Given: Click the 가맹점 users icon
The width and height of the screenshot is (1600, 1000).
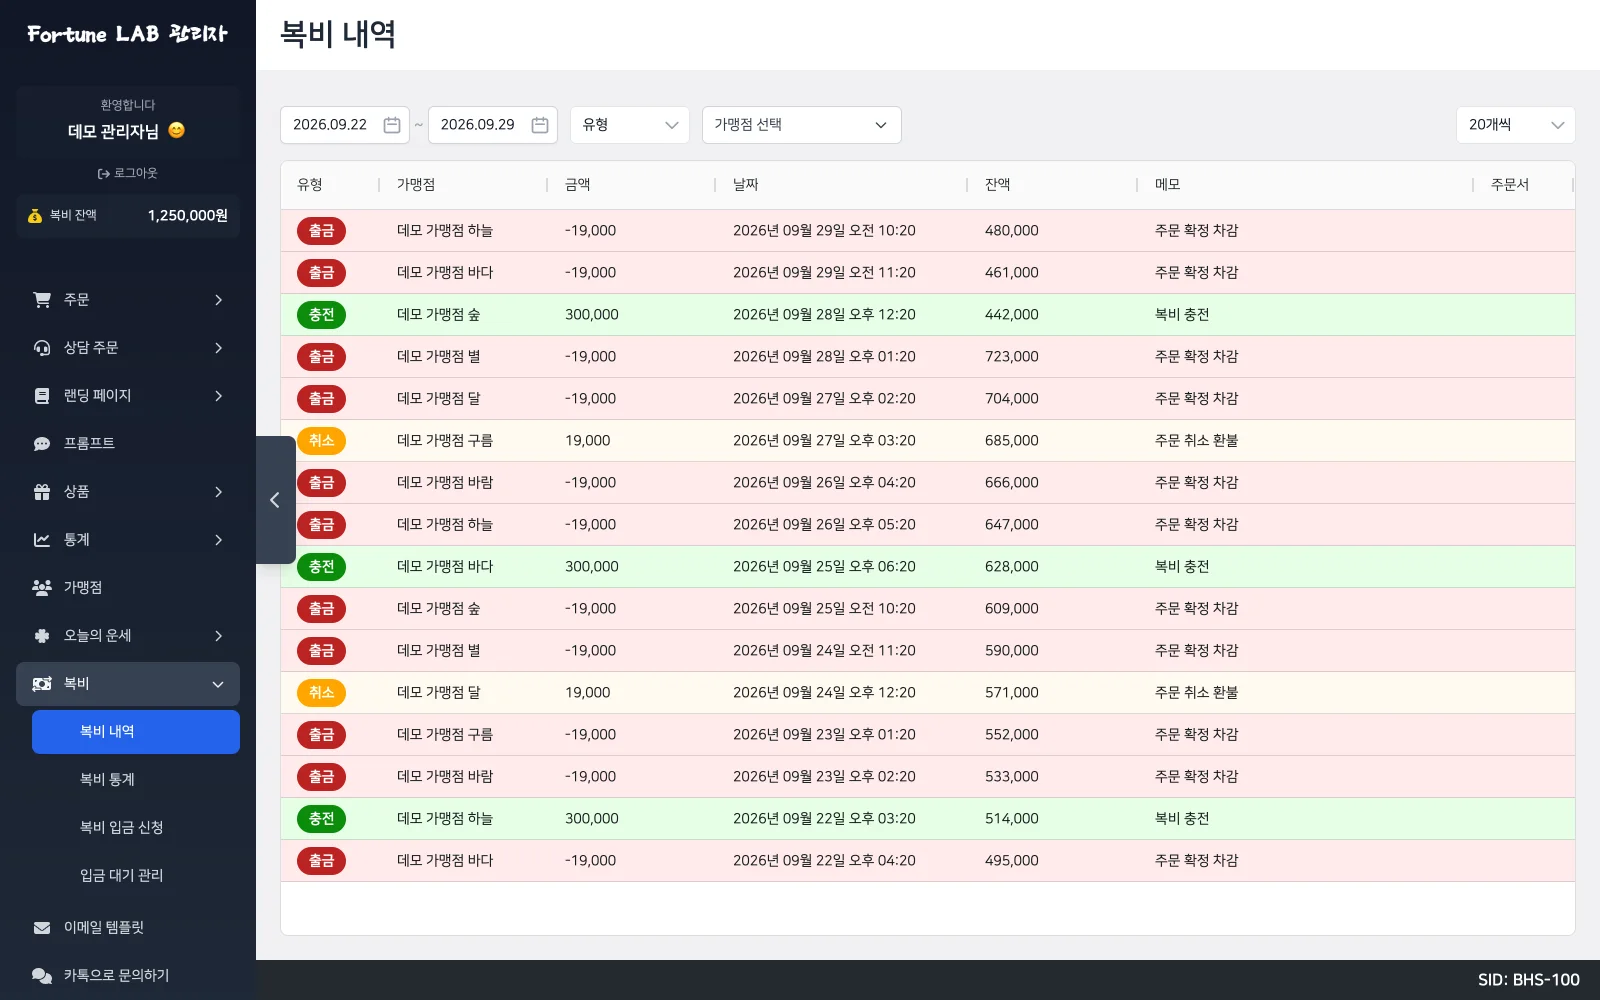Looking at the screenshot, I should pyautogui.click(x=42, y=587).
